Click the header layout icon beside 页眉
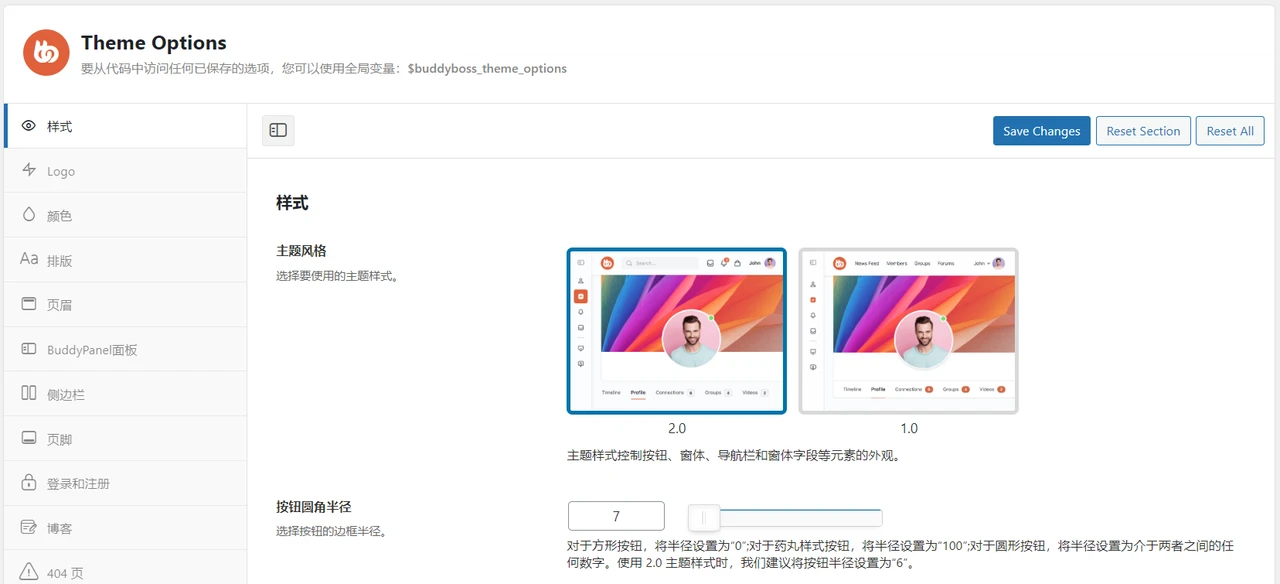 29,304
